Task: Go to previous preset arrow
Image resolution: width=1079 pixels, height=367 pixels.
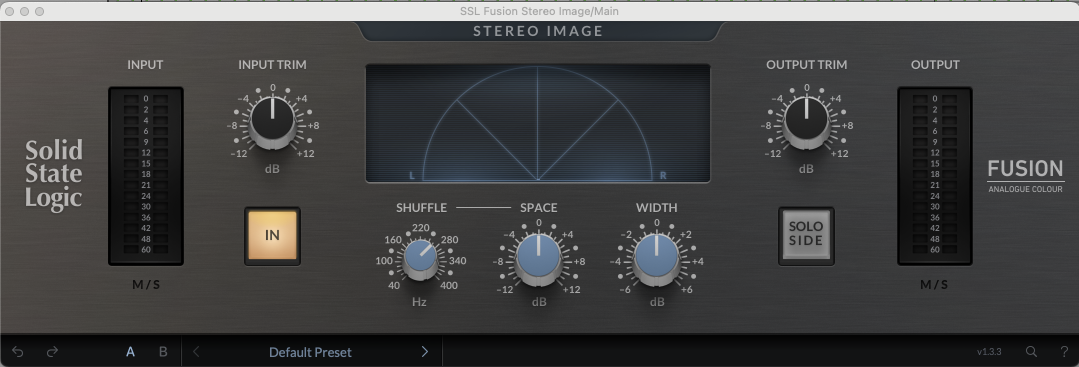Action: point(196,352)
